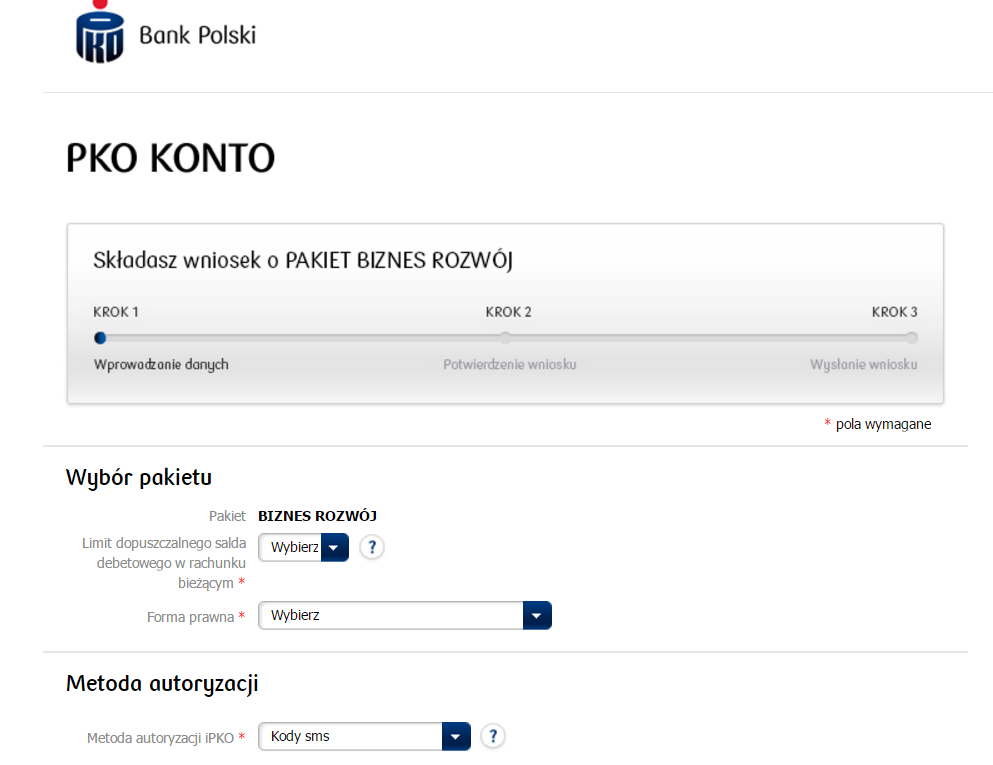Click the blue arrow of Kody sms dropdown
This screenshot has width=993, height=765.
(x=456, y=737)
